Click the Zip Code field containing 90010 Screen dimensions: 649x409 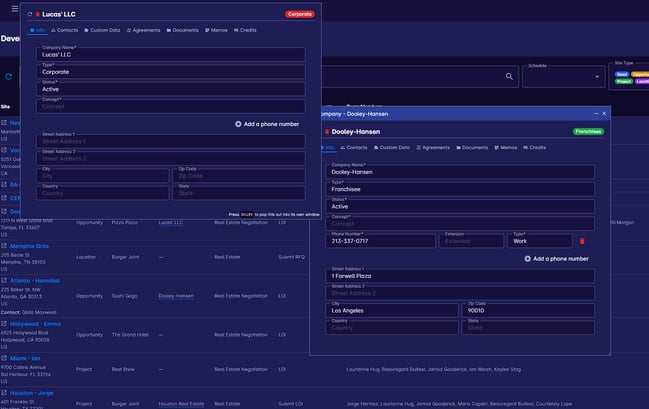527,311
